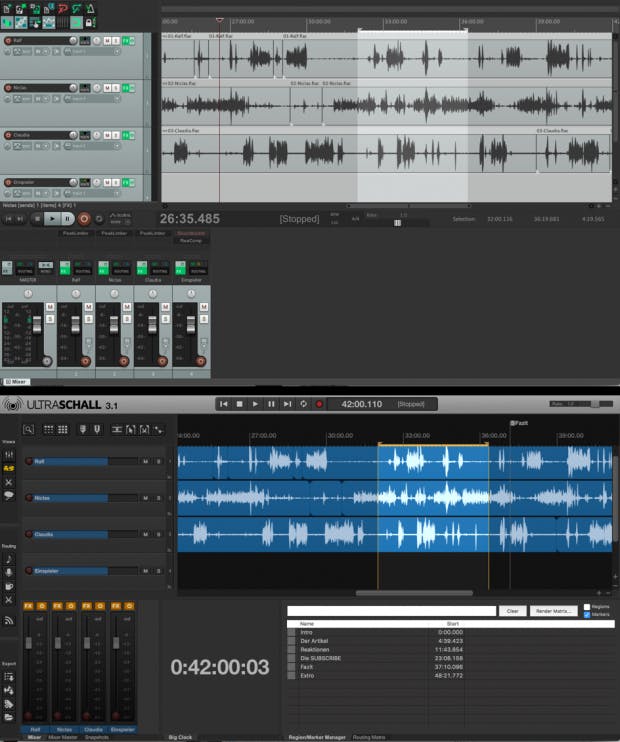
Task: Arm record on Ralf track in top window
Action: point(8,41)
